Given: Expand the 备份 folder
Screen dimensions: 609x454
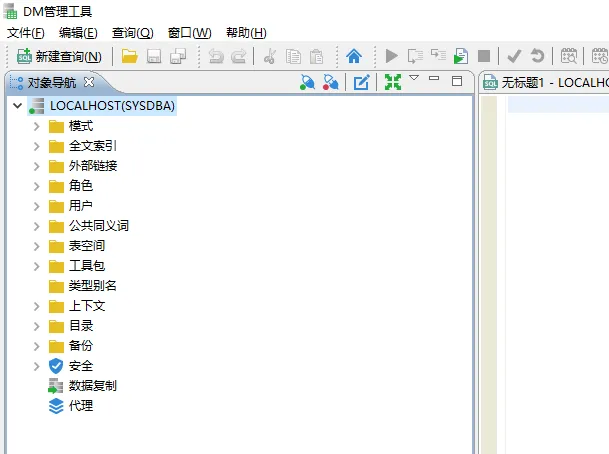Looking at the screenshot, I should 37,346.
